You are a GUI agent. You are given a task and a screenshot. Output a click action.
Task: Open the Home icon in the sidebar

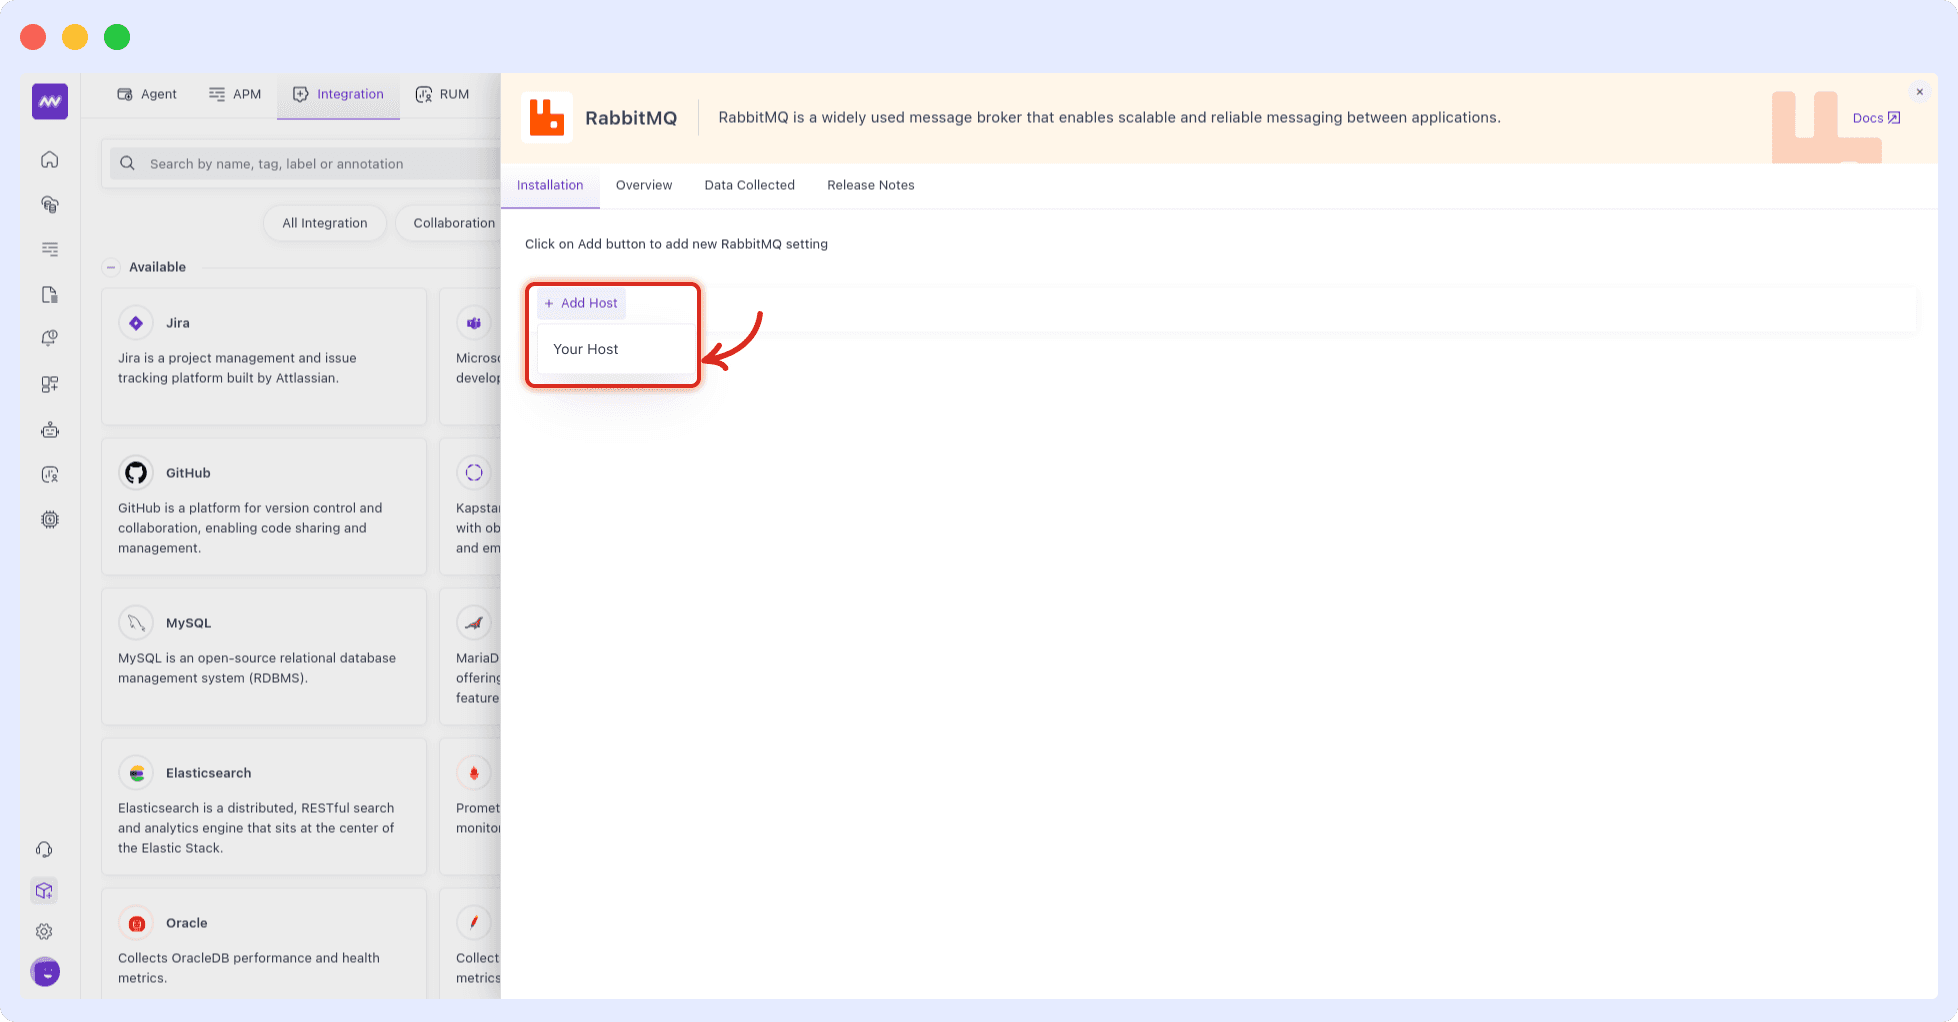tap(49, 159)
